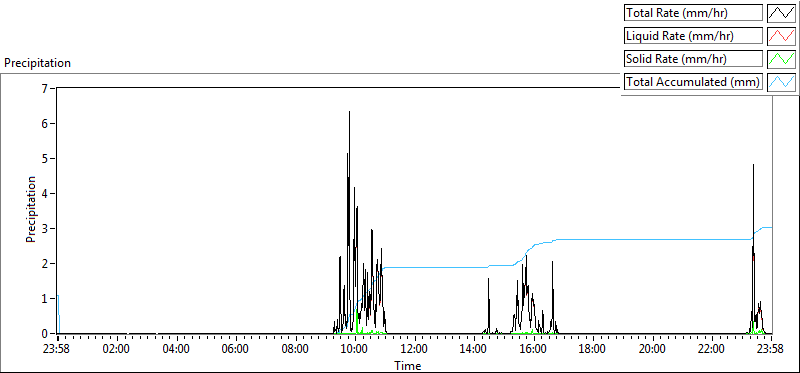The image size is (800, 373).
Task: Click the y-axis tick label 3
Action: tap(44, 228)
